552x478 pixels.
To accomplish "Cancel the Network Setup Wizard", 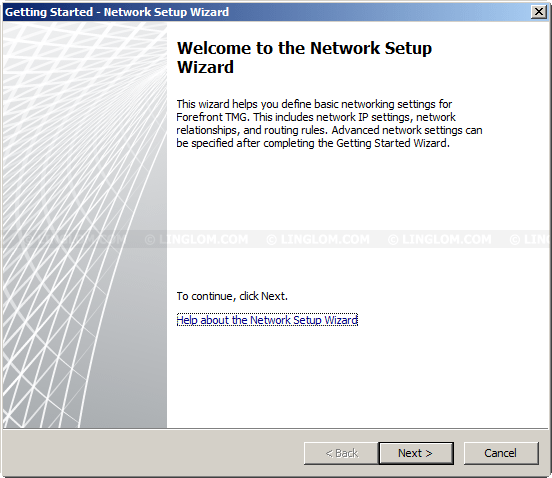I will (x=501, y=453).
